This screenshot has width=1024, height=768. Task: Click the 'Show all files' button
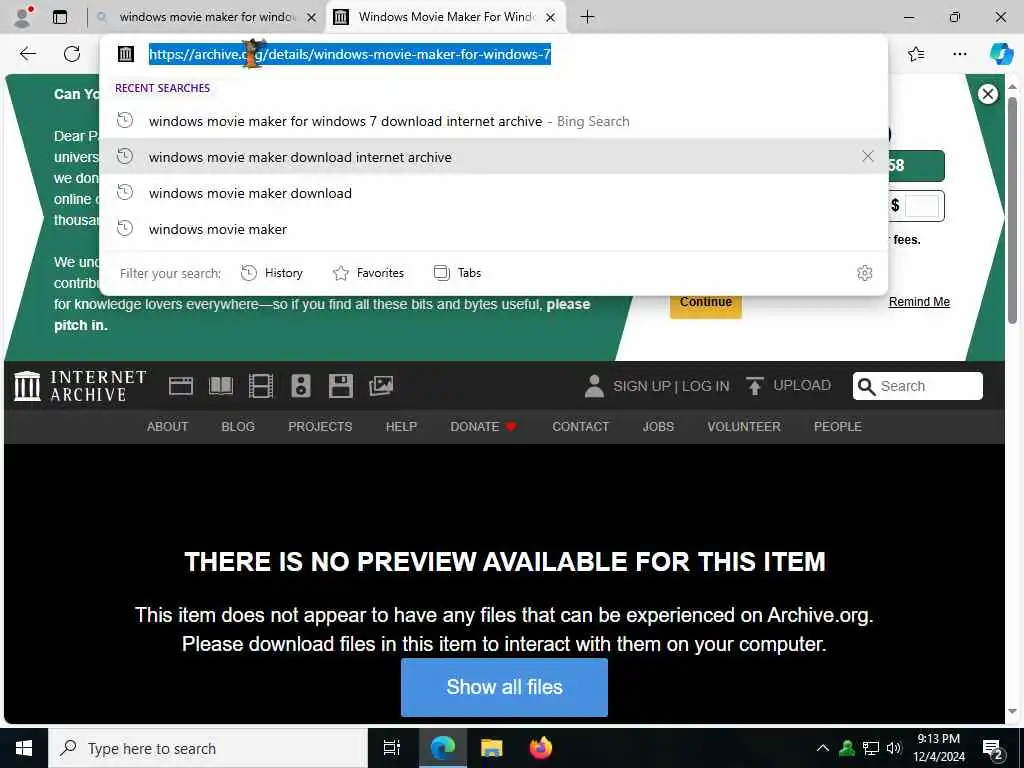[504, 687]
